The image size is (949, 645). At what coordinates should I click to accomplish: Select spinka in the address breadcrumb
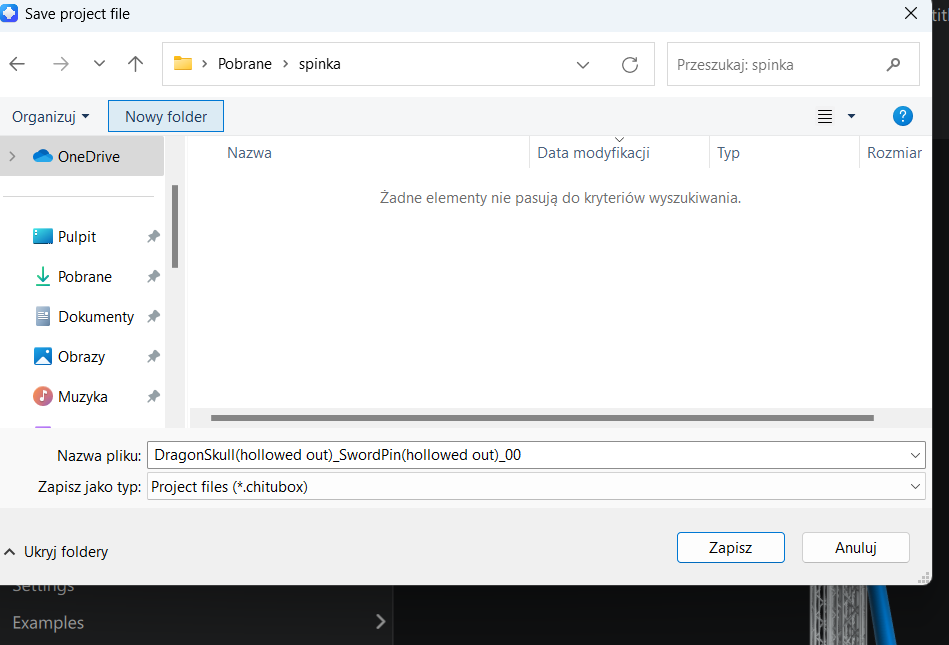320,64
